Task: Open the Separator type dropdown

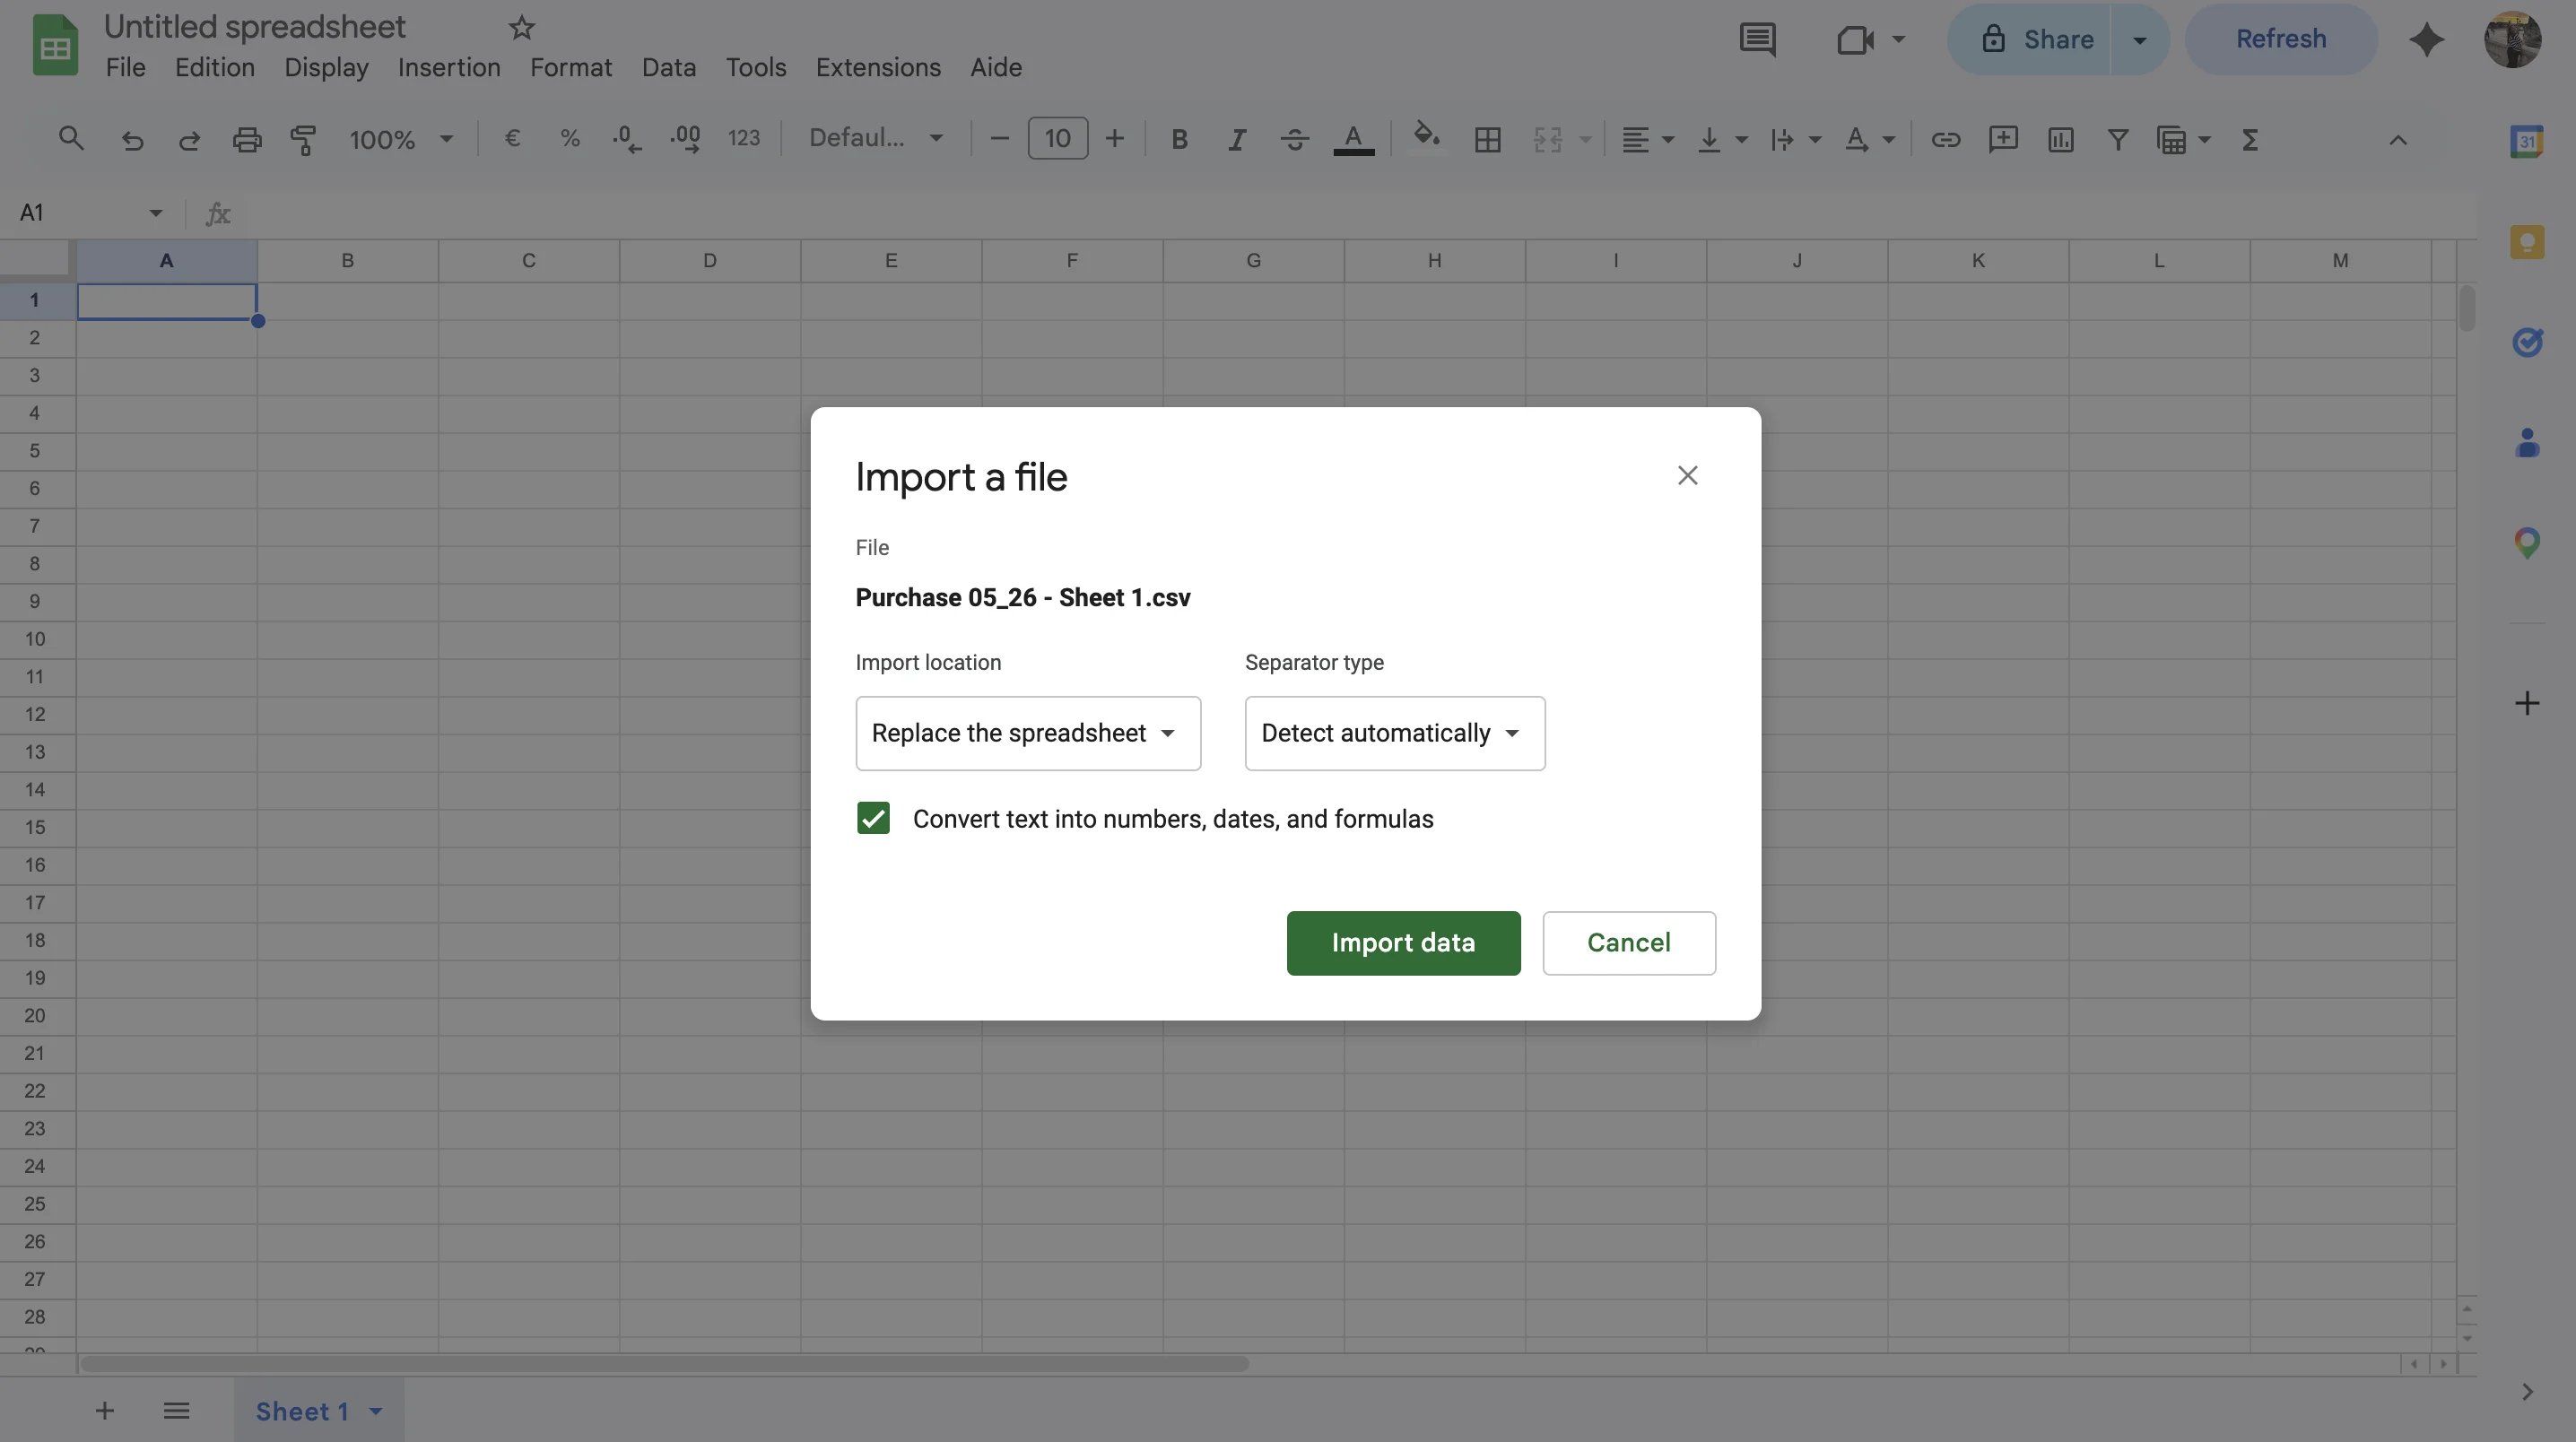Action: point(1394,733)
